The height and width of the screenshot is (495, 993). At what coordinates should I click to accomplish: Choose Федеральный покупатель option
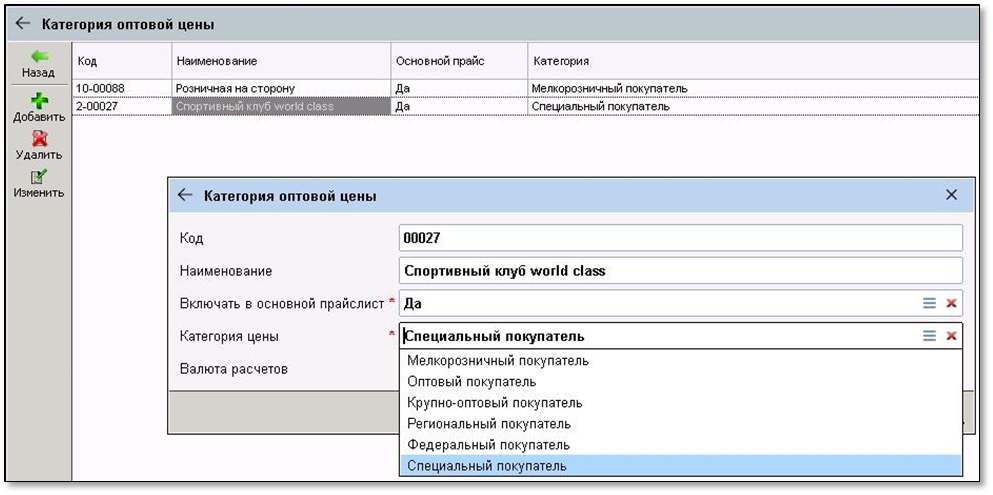681,444
